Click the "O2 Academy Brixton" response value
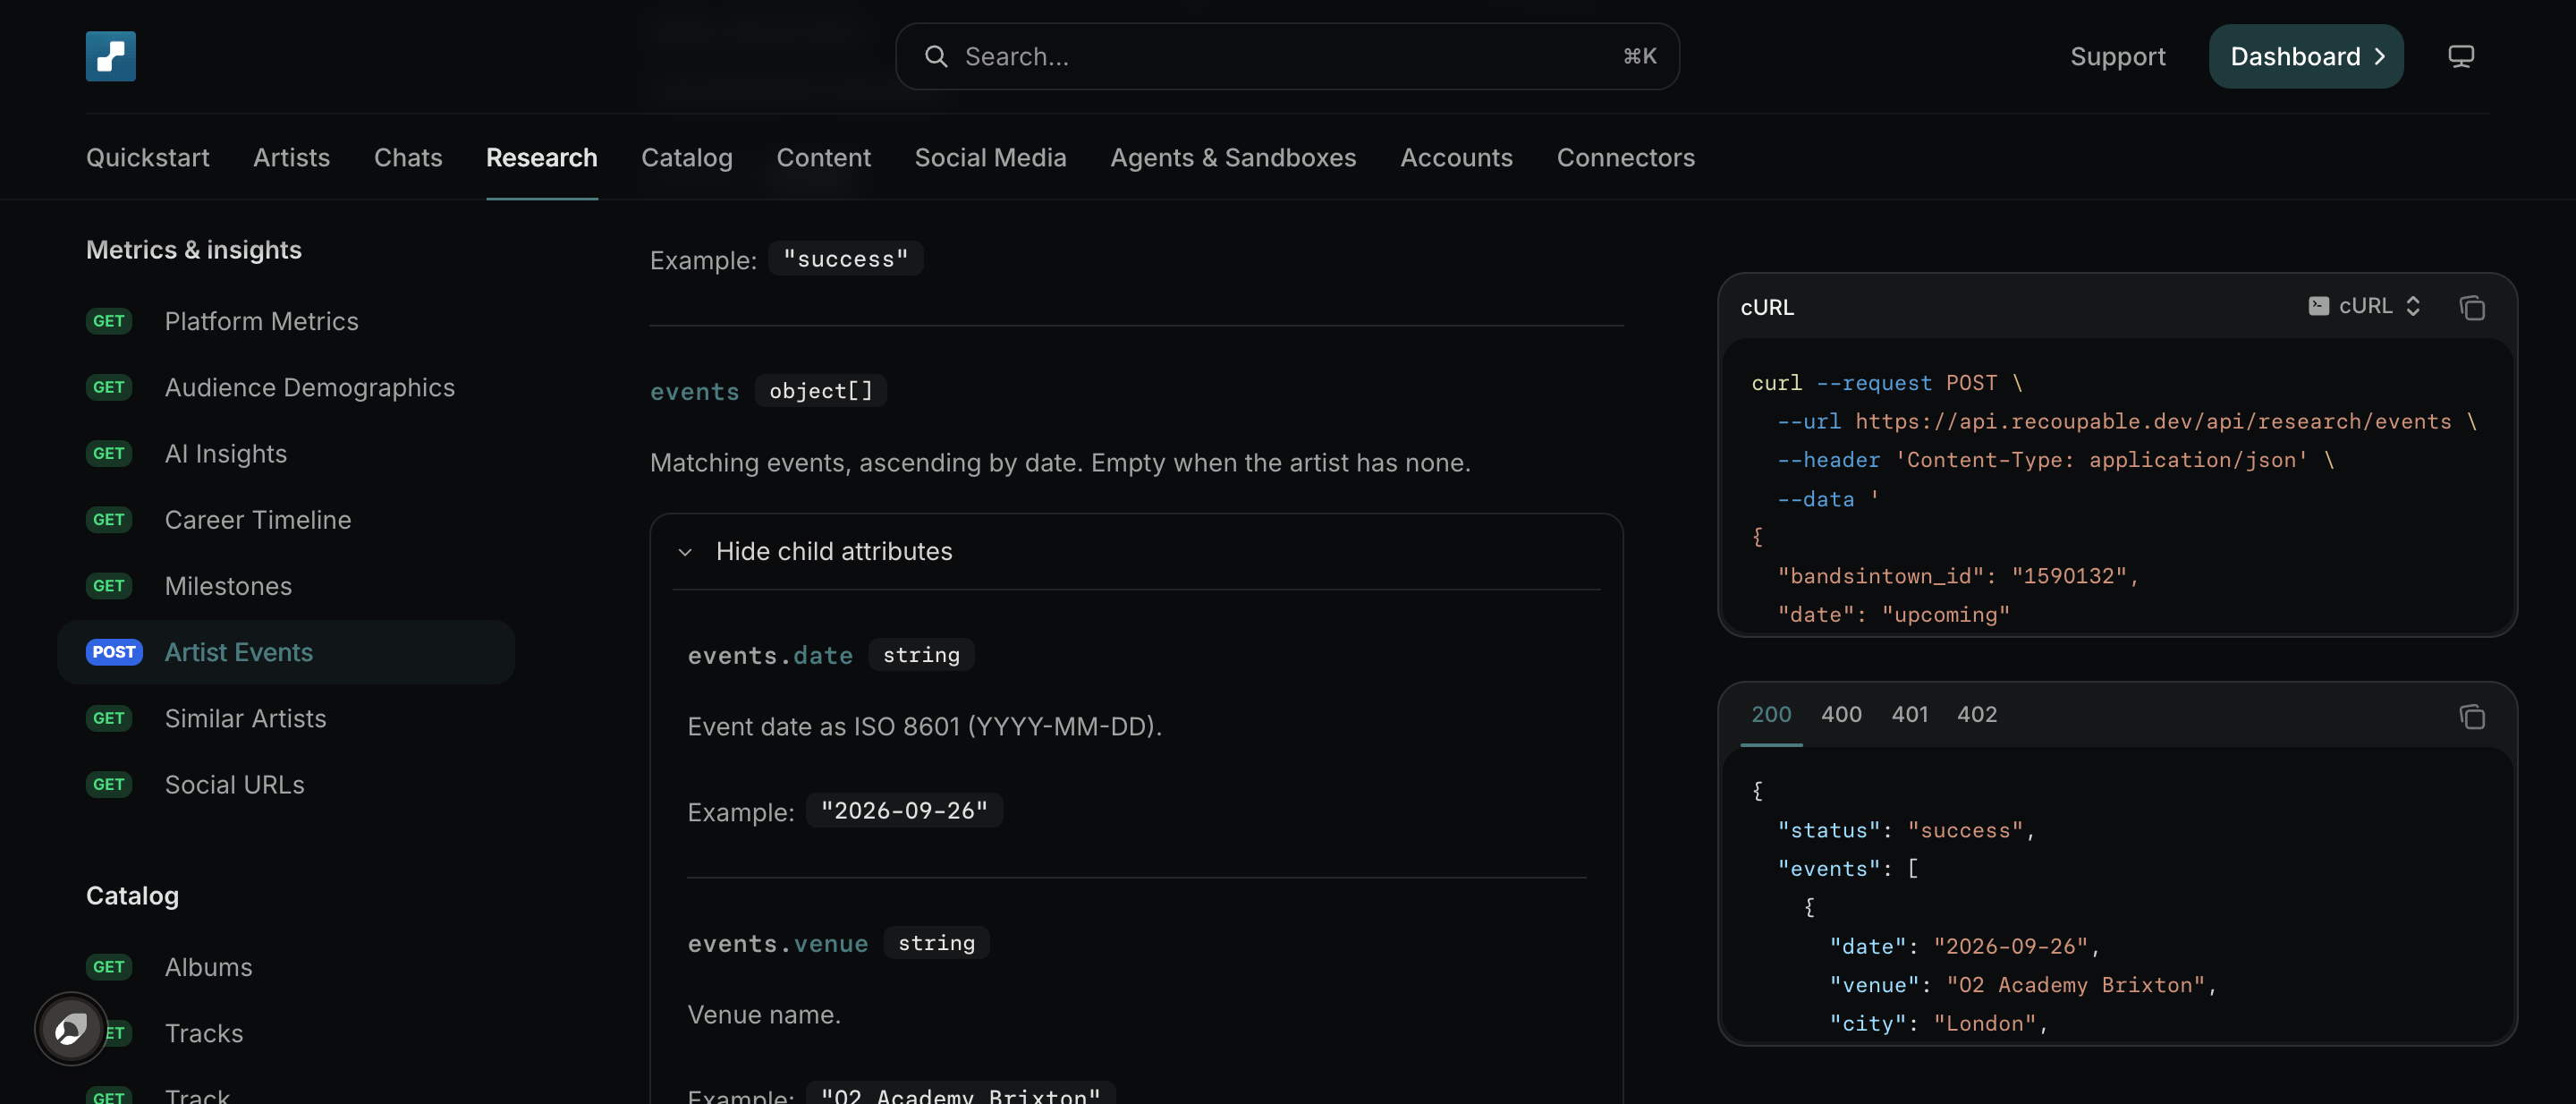The height and width of the screenshot is (1104, 2576). pos(2075,985)
